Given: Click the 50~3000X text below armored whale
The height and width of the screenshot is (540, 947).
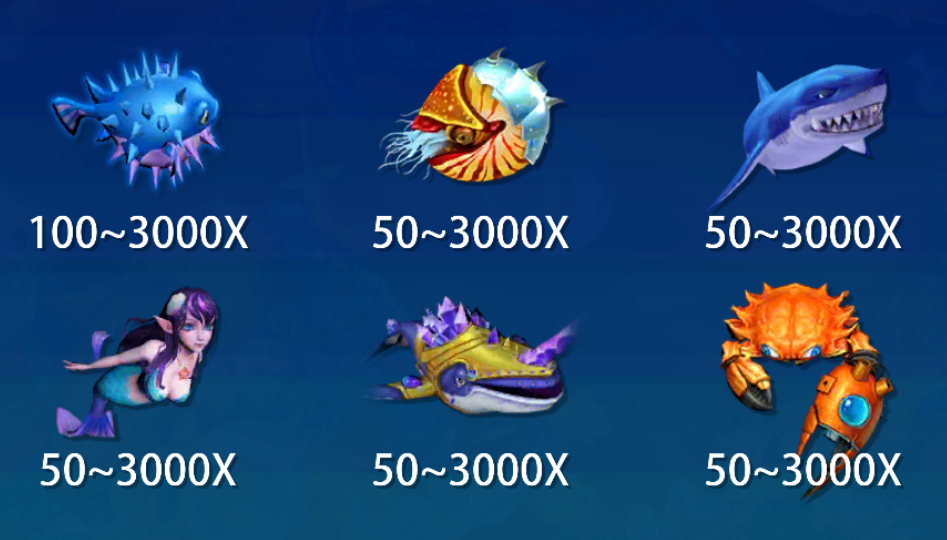Looking at the screenshot, I should (x=470, y=470).
